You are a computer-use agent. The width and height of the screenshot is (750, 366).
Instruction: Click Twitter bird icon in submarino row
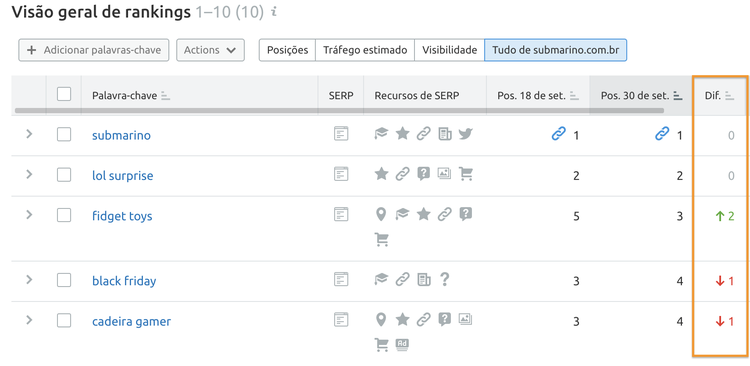pyautogui.click(x=465, y=134)
